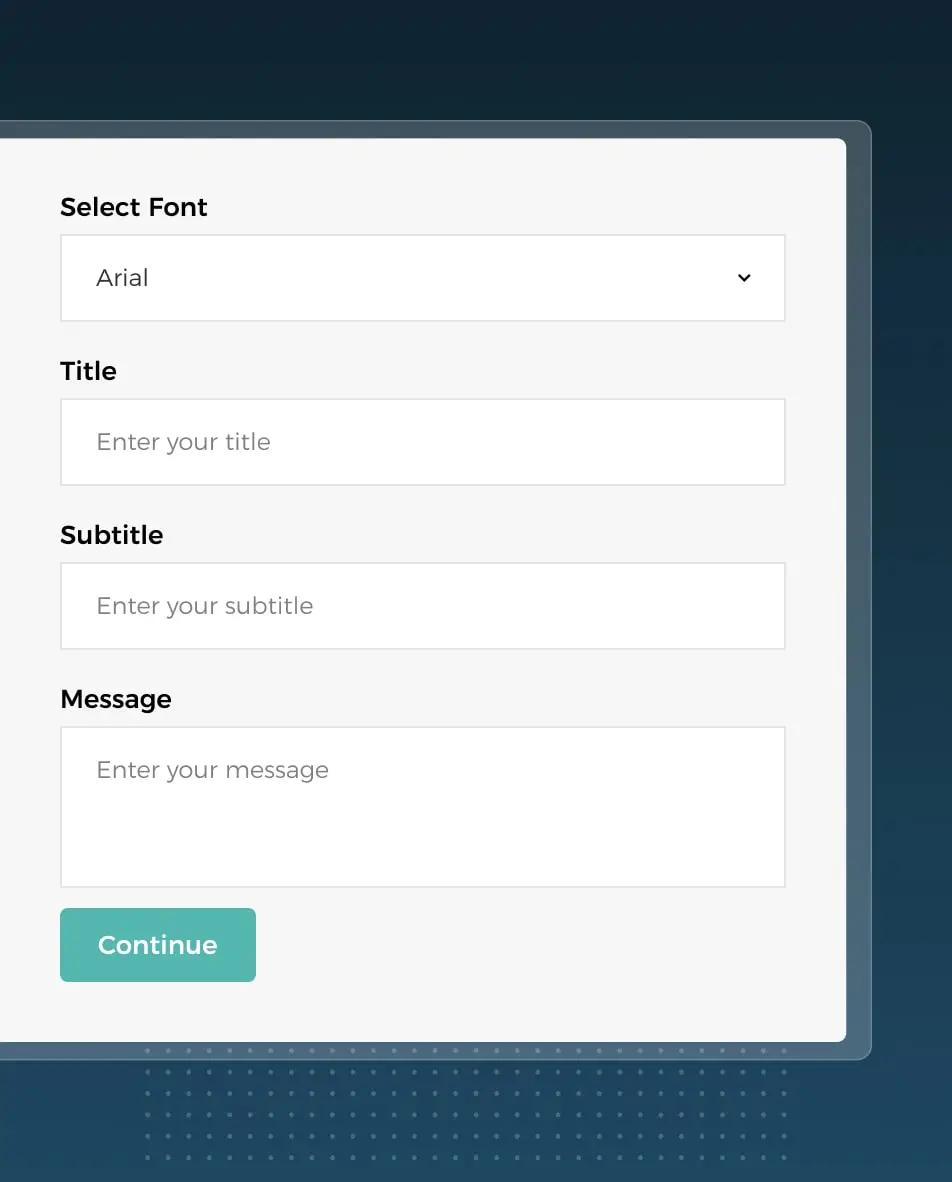Click the Subtitle text field
The width and height of the screenshot is (952, 1182).
(x=422, y=606)
